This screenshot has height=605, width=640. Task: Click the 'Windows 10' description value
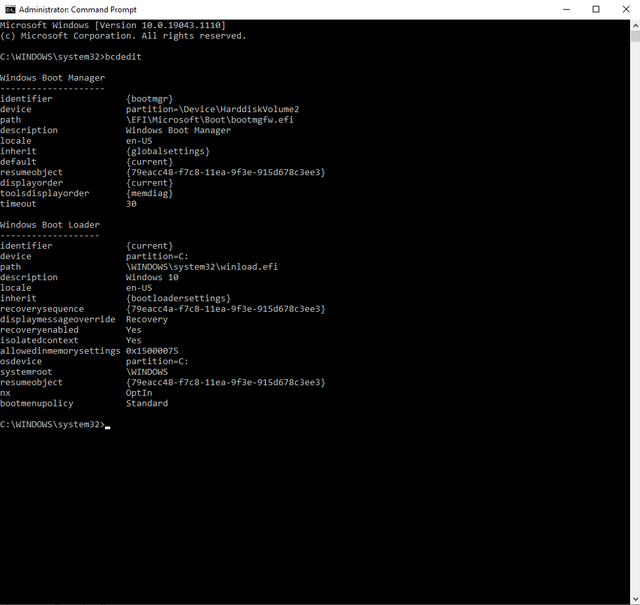pyautogui.click(x=152, y=277)
